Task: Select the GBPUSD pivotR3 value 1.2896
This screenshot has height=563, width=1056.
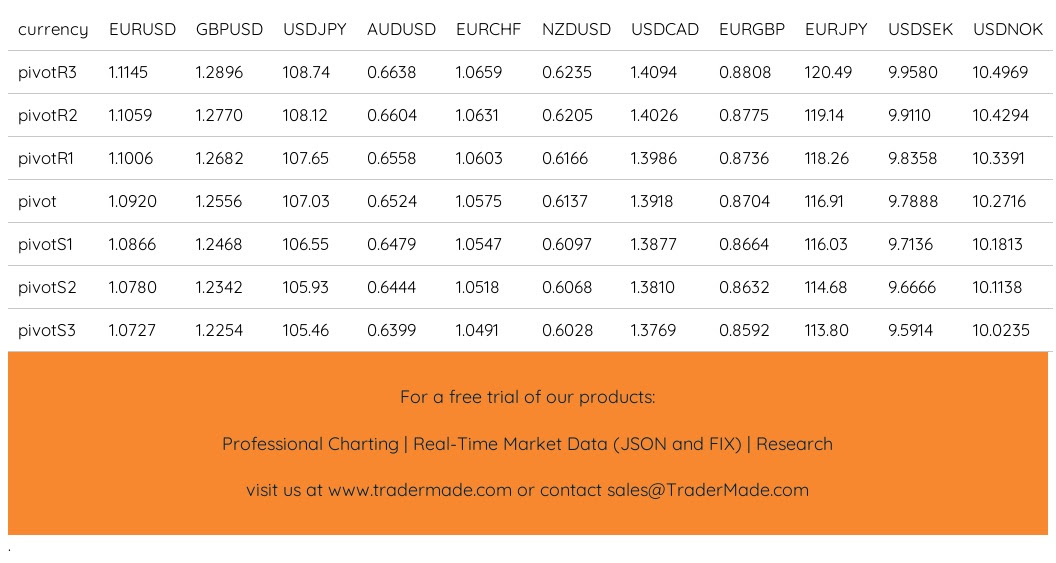Action: pyautogui.click(x=219, y=73)
